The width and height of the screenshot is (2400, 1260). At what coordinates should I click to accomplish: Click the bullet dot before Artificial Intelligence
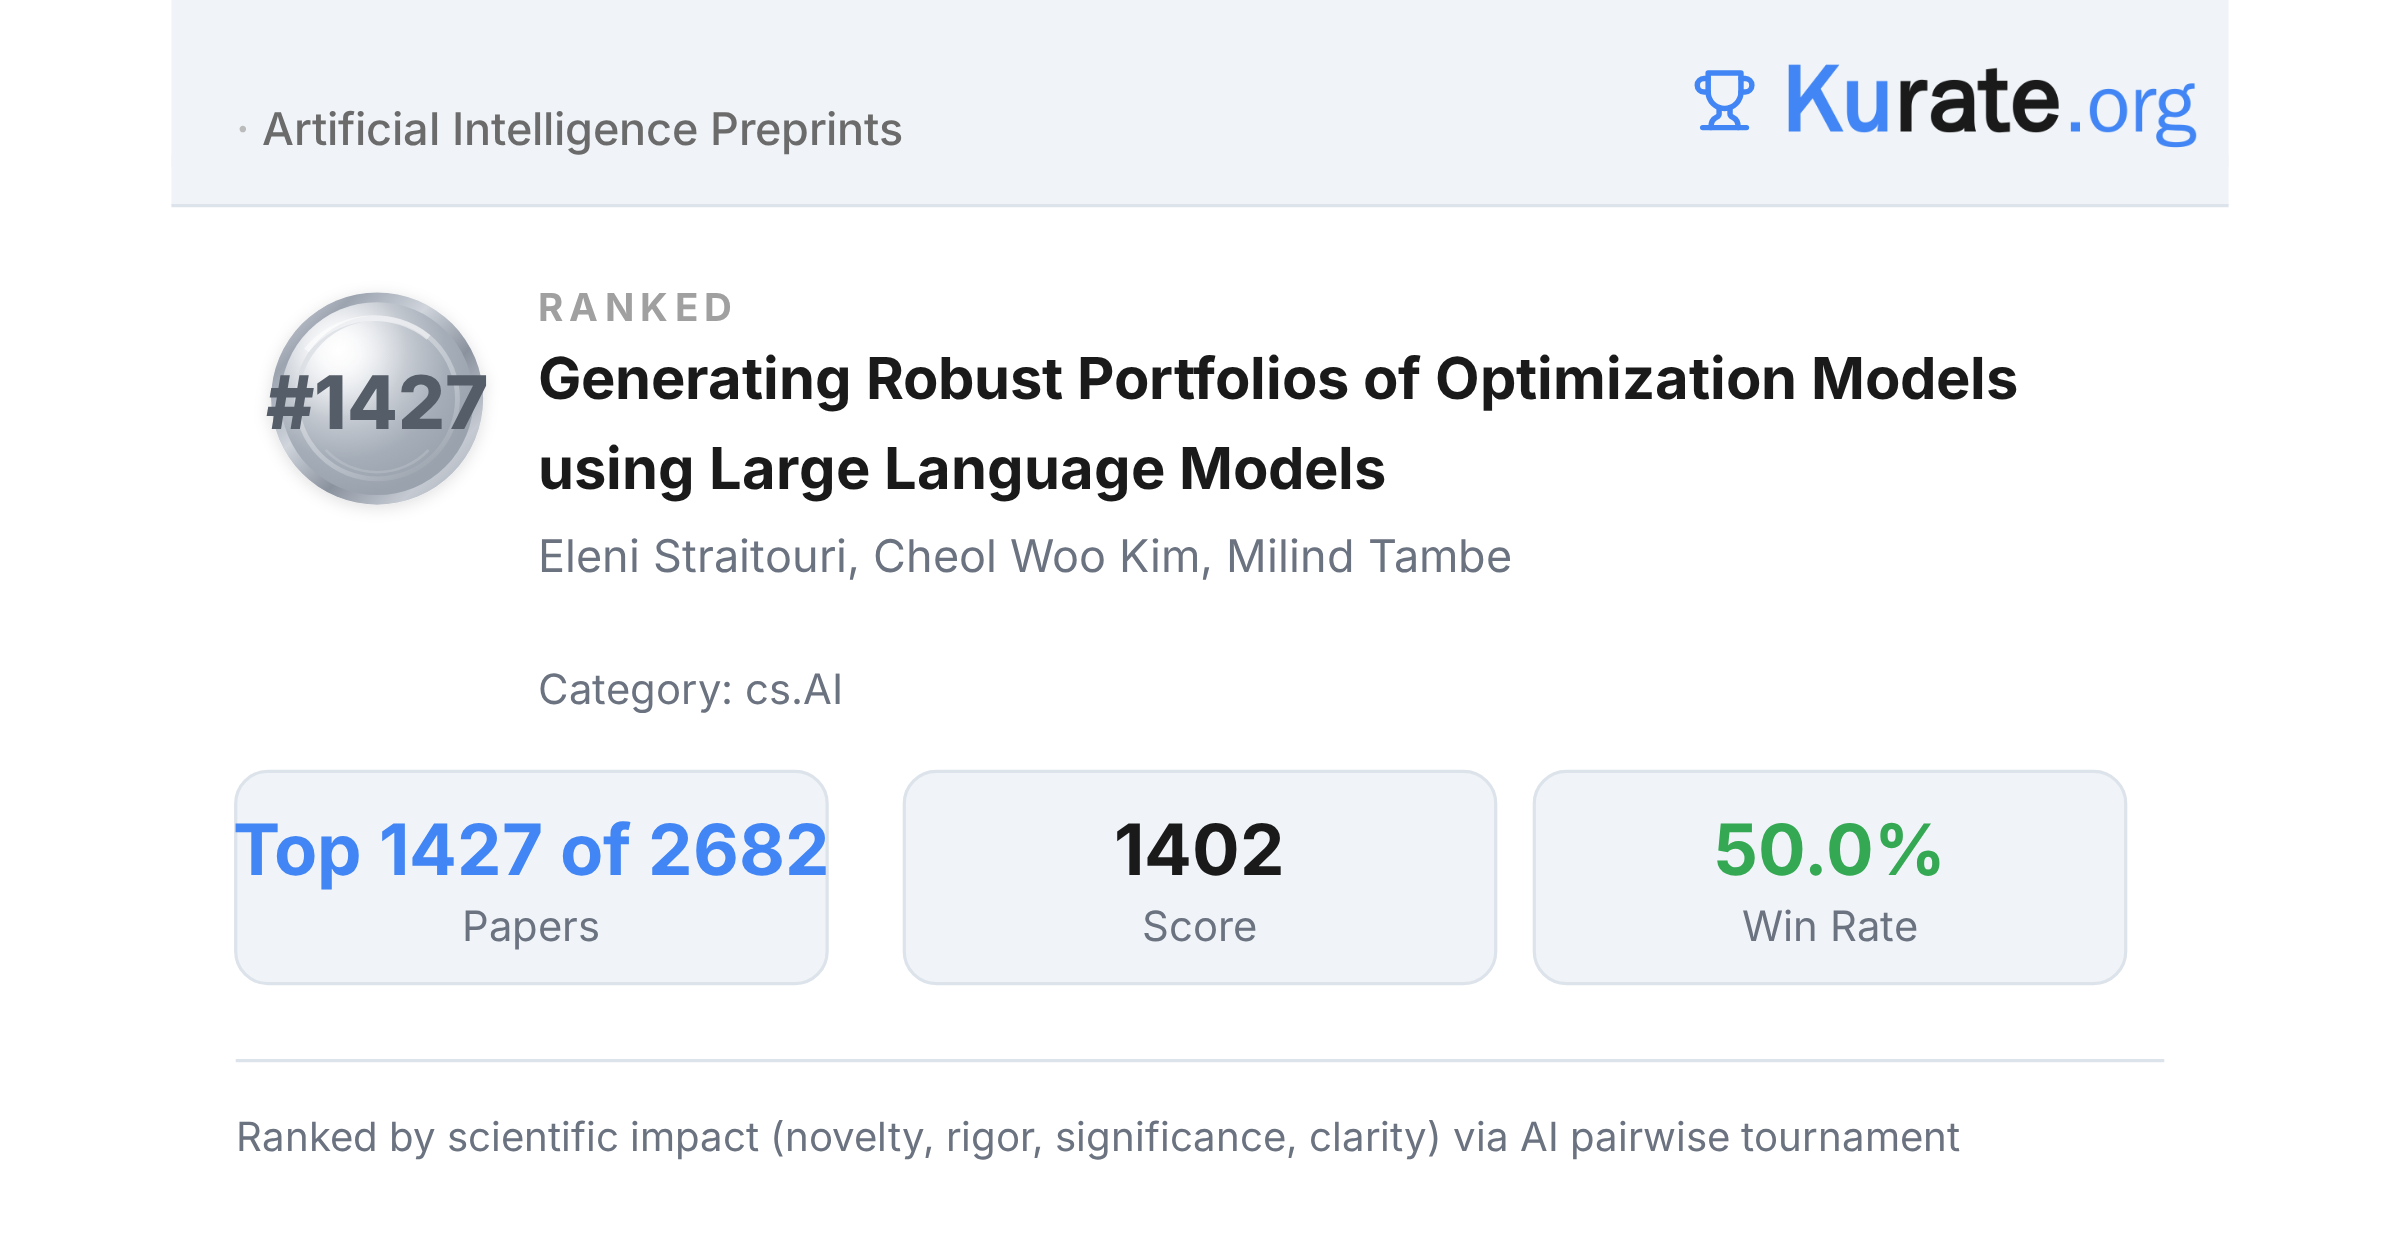click(x=243, y=130)
